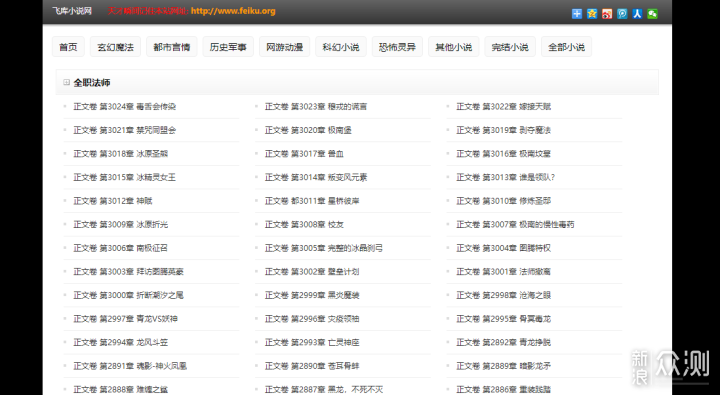
Task: Open chapter 第3020章 极南堡
Action: coord(308,130)
